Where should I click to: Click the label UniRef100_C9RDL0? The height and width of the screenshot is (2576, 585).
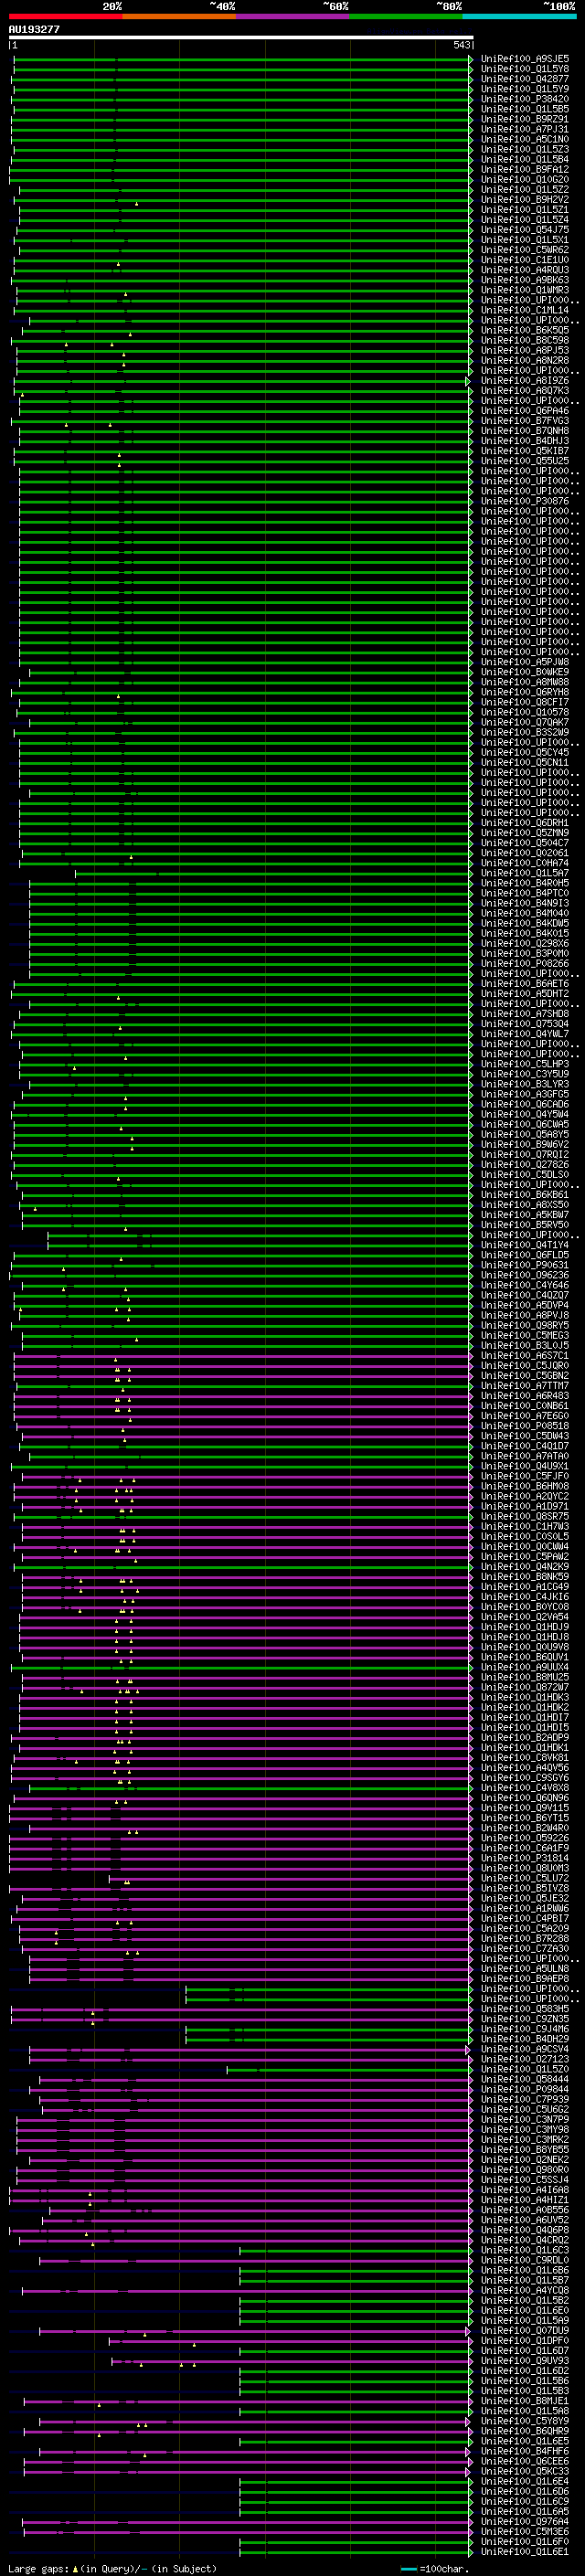pyautogui.click(x=525, y=2260)
